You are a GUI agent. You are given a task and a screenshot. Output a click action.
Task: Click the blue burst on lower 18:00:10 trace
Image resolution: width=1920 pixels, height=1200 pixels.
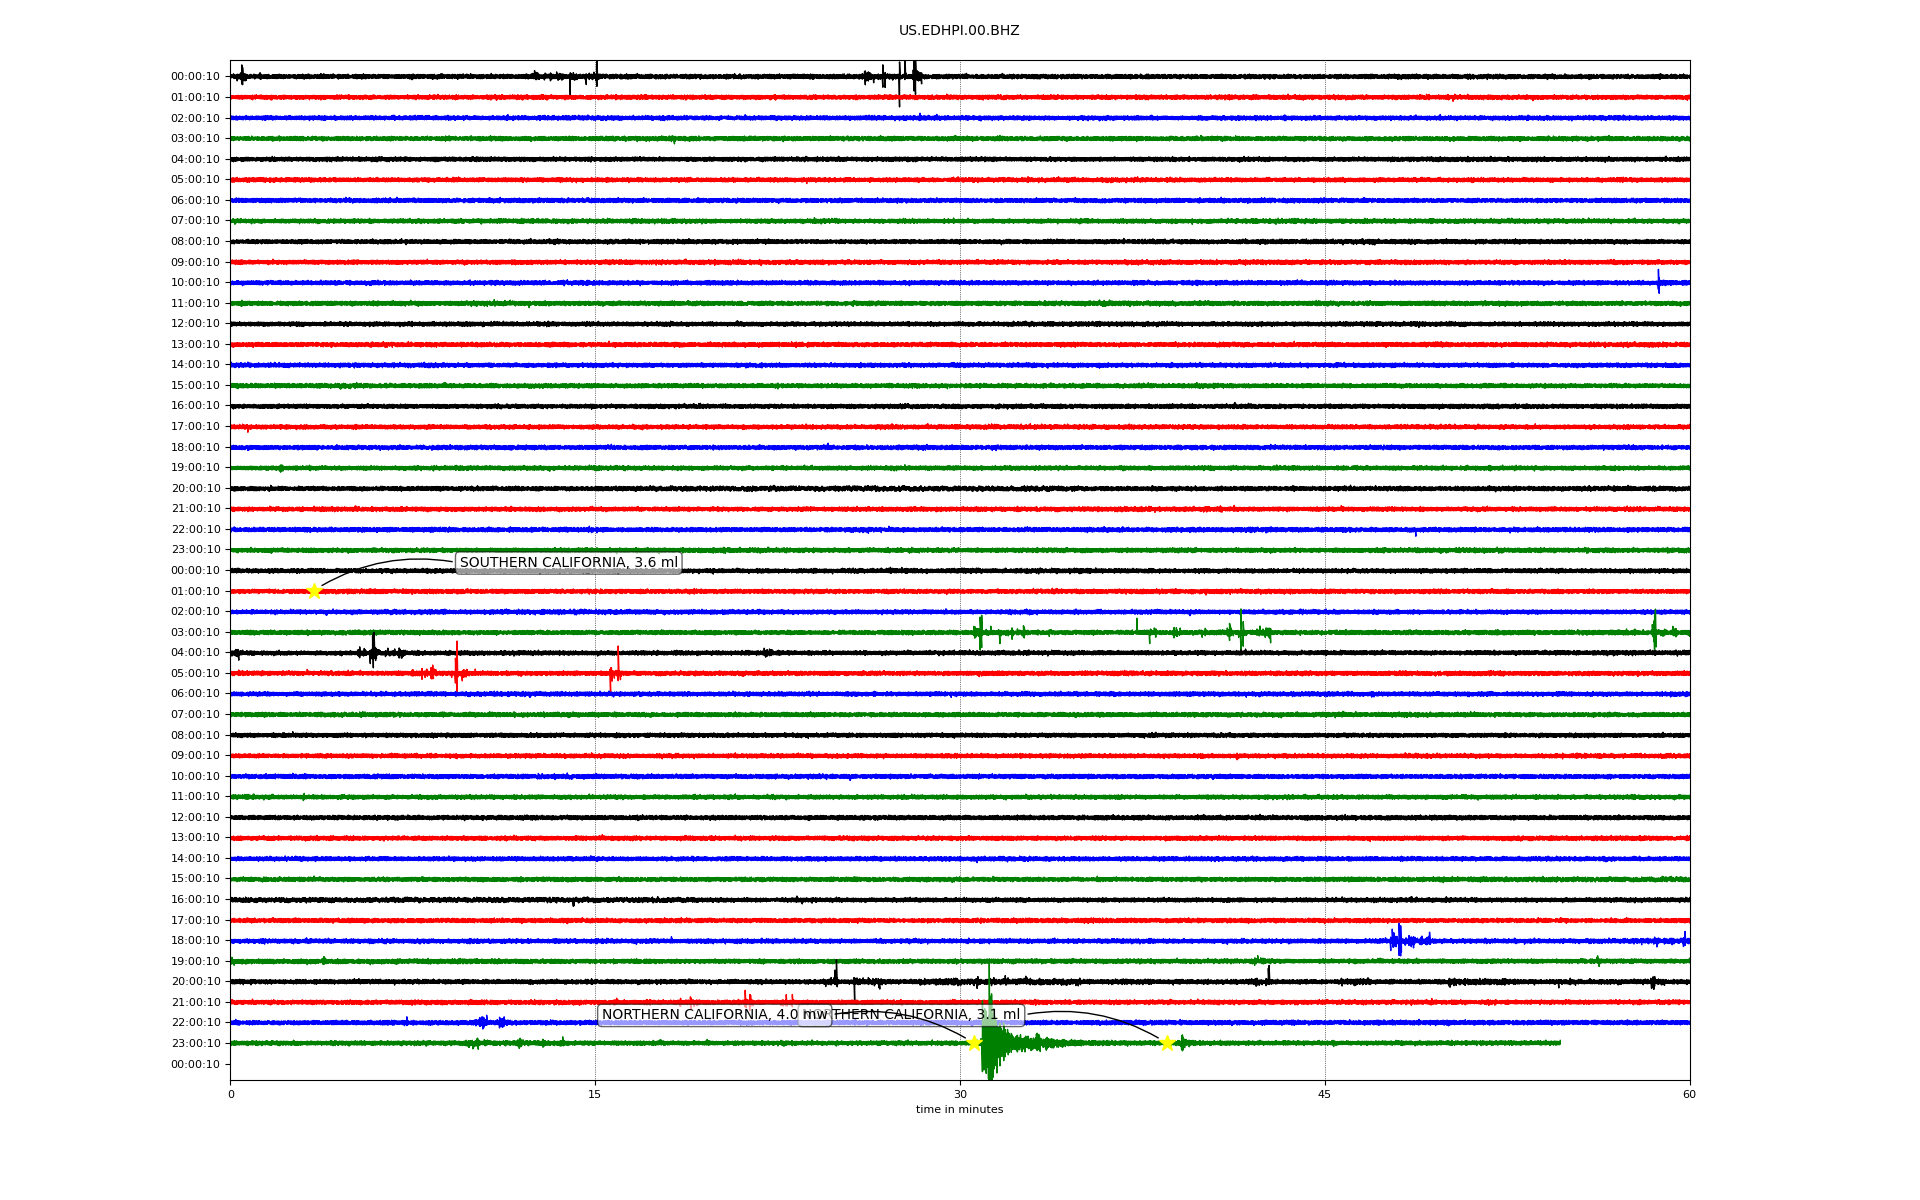pyautogui.click(x=1400, y=940)
